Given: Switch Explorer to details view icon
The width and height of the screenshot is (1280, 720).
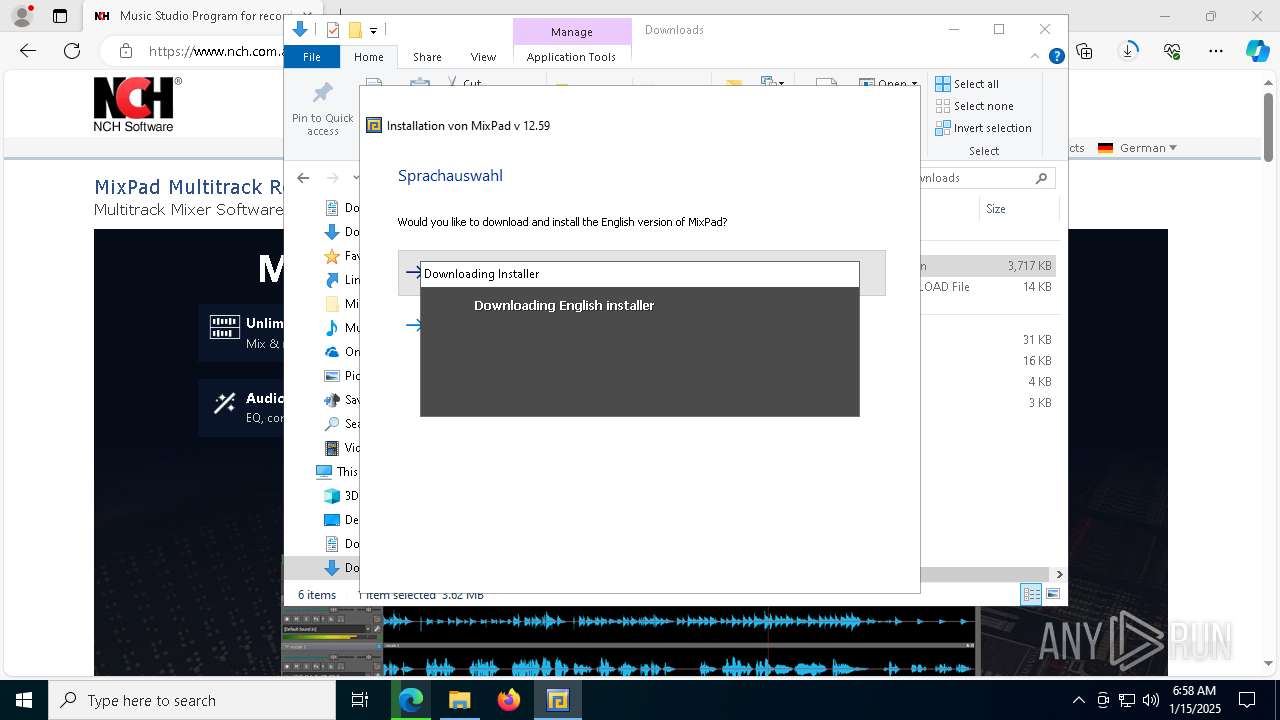Looking at the screenshot, I should pos(1031,595).
